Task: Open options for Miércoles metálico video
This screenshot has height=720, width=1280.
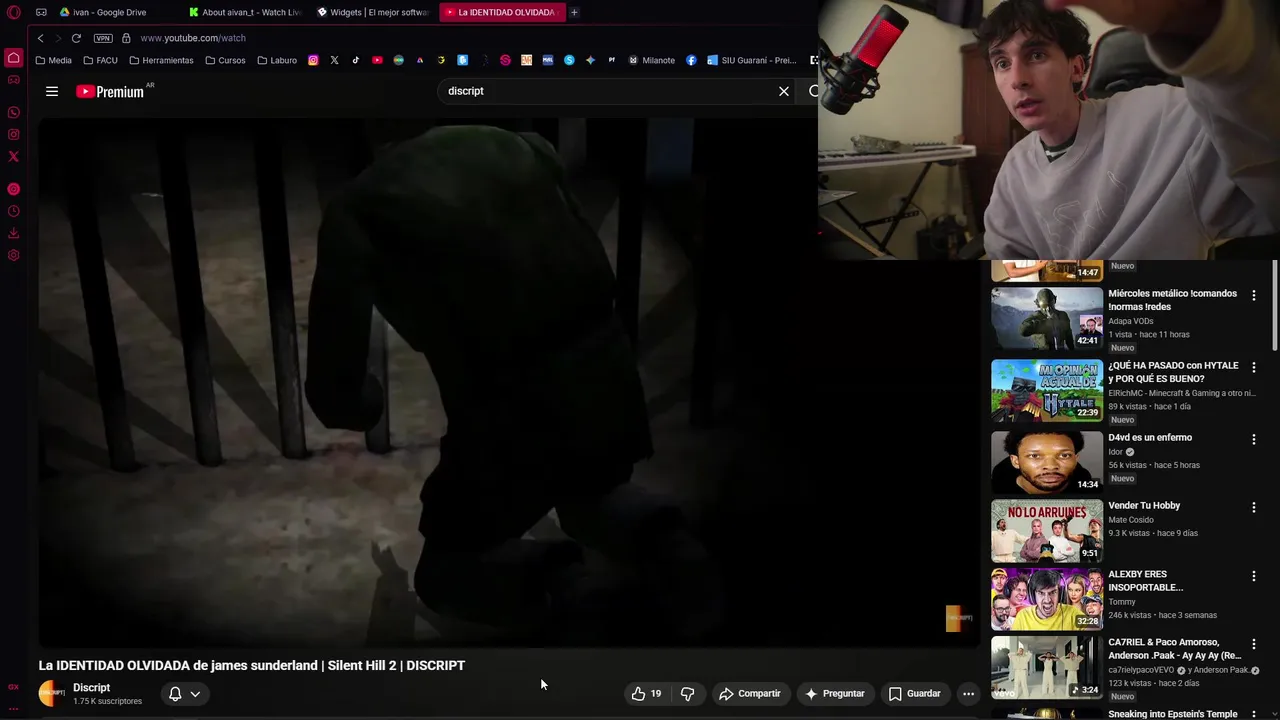Action: tap(1253, 296)
